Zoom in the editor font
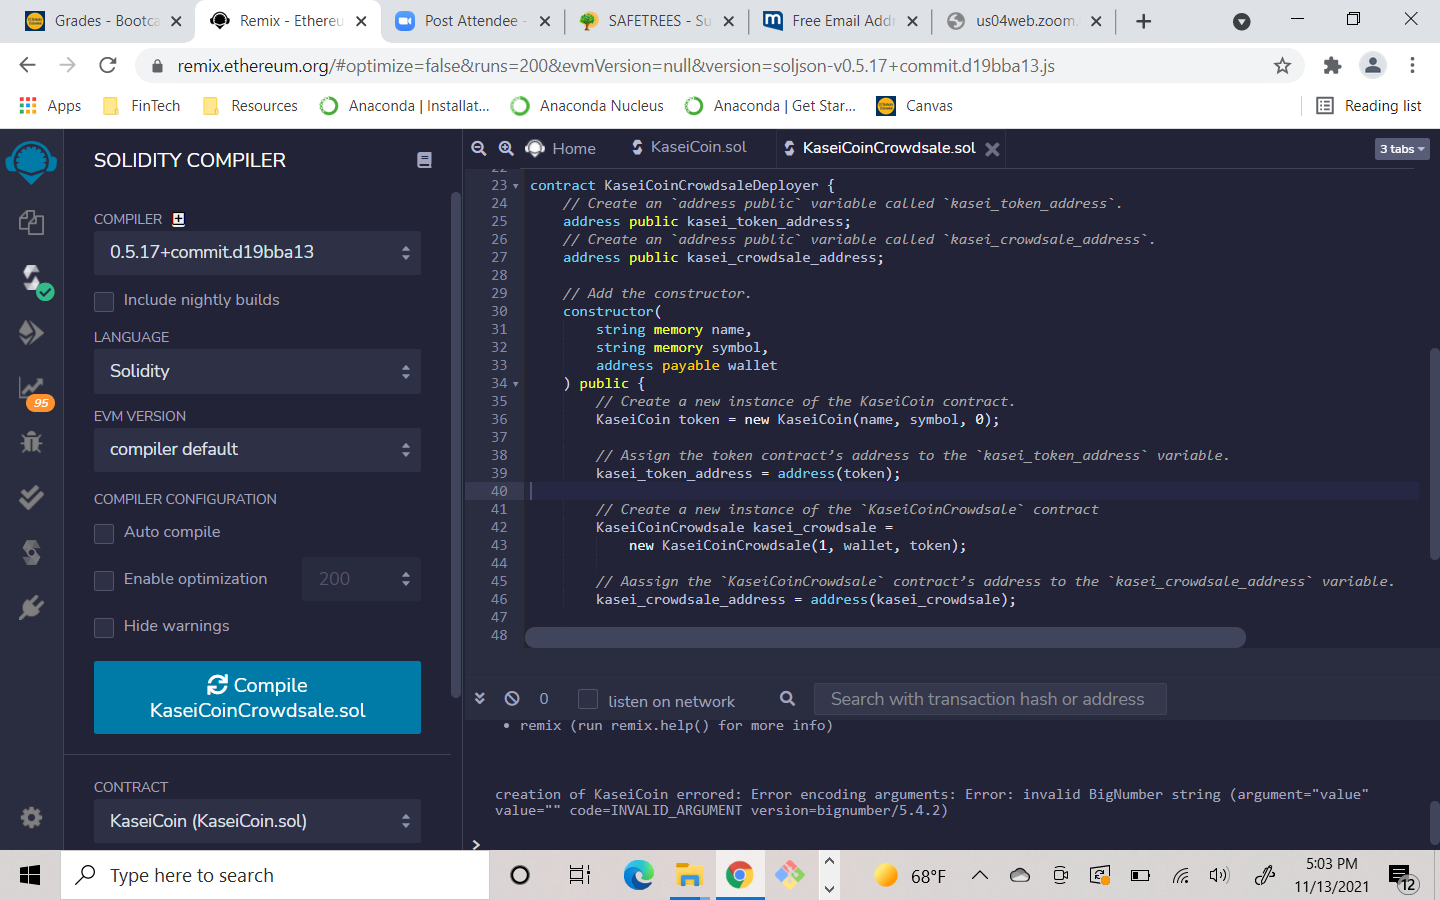Screen dimensions: 1440x900 click(506, 148)
